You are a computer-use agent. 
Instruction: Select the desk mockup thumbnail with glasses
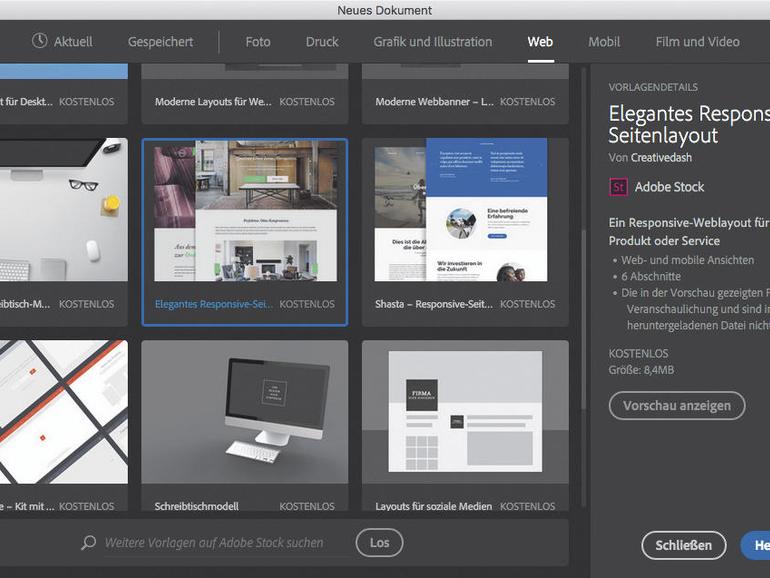(64, 210)
